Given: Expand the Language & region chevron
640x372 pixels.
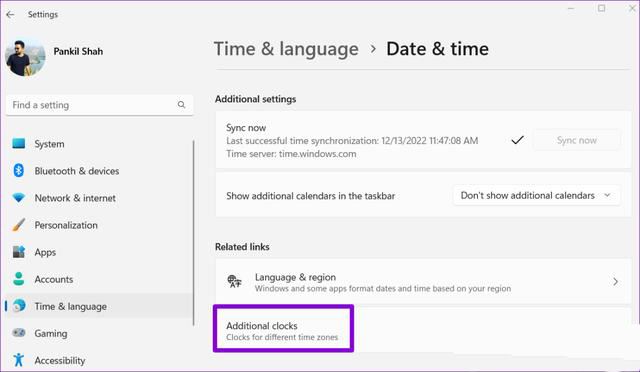Looking at the screenshot, I should coord(616,281).
